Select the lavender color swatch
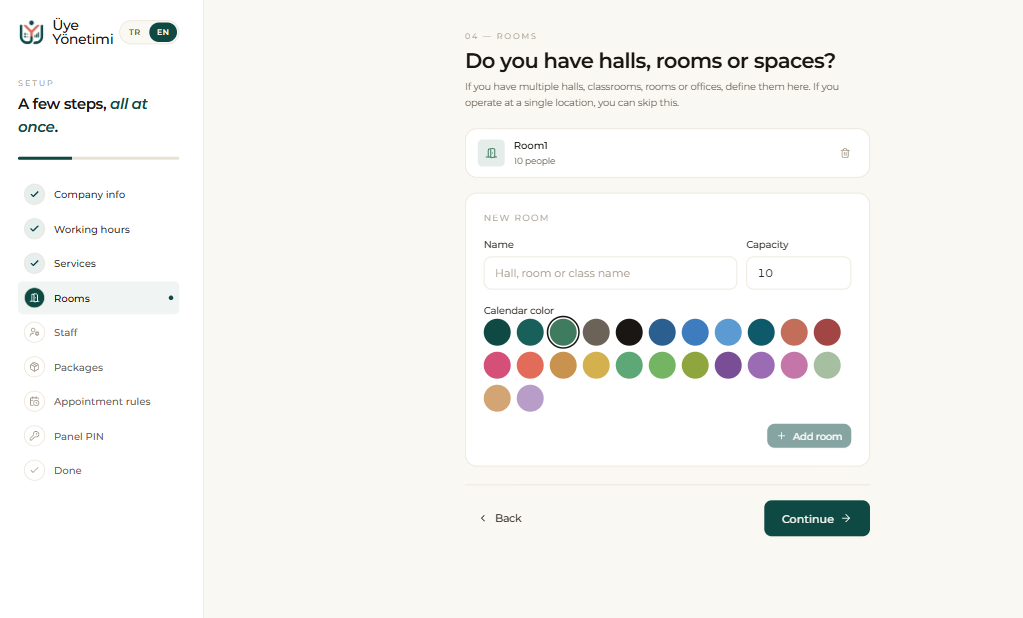1023x618 pixels. pos(530,398)
